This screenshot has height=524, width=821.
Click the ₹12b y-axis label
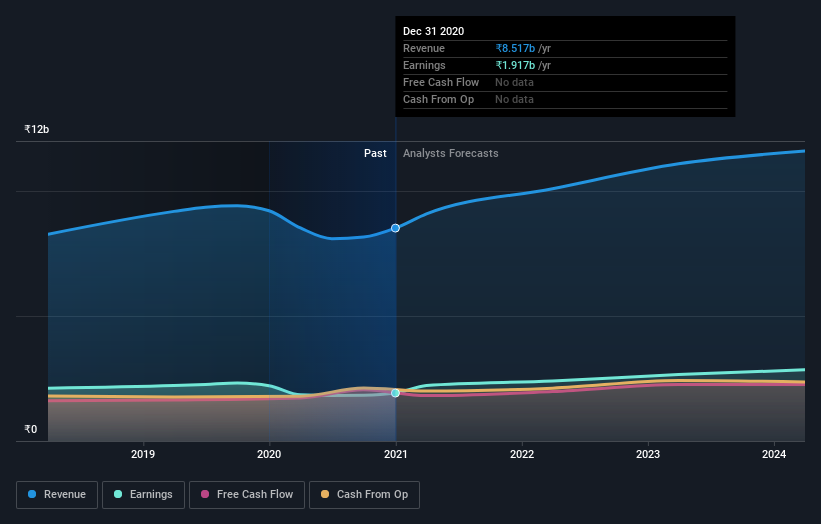[37, 129]
